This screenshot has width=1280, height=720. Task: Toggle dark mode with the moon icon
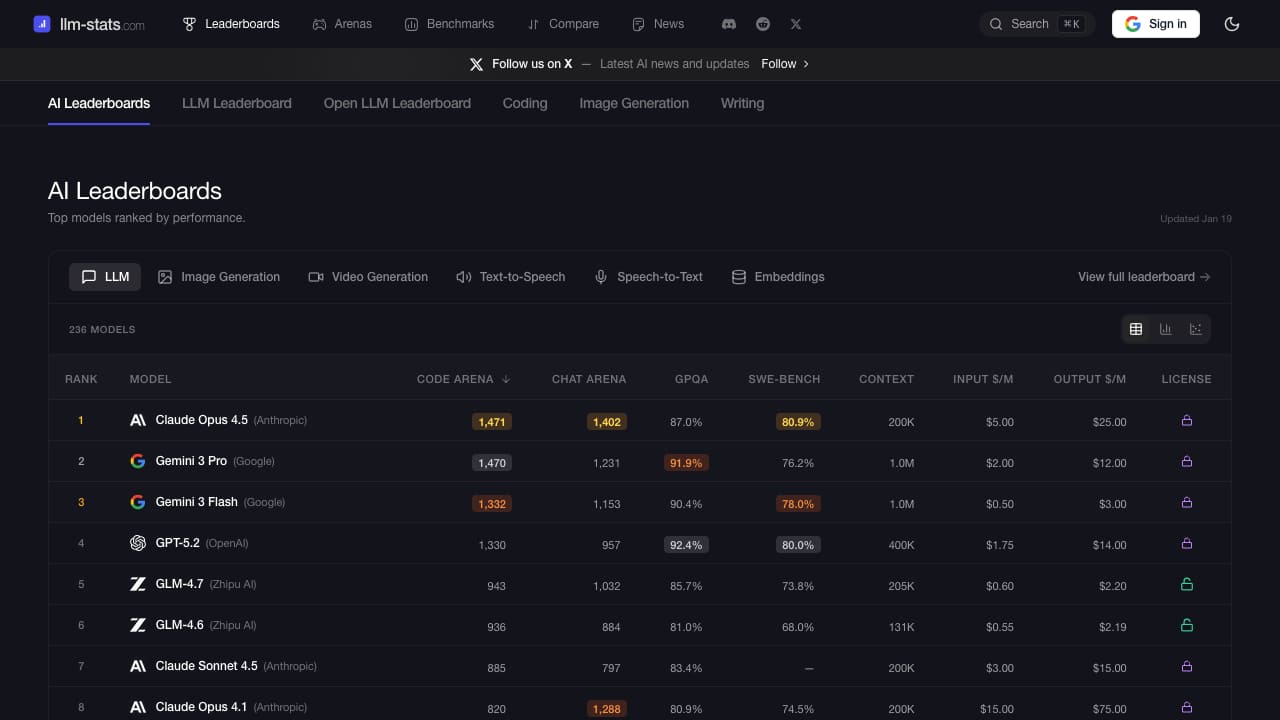1232,24
